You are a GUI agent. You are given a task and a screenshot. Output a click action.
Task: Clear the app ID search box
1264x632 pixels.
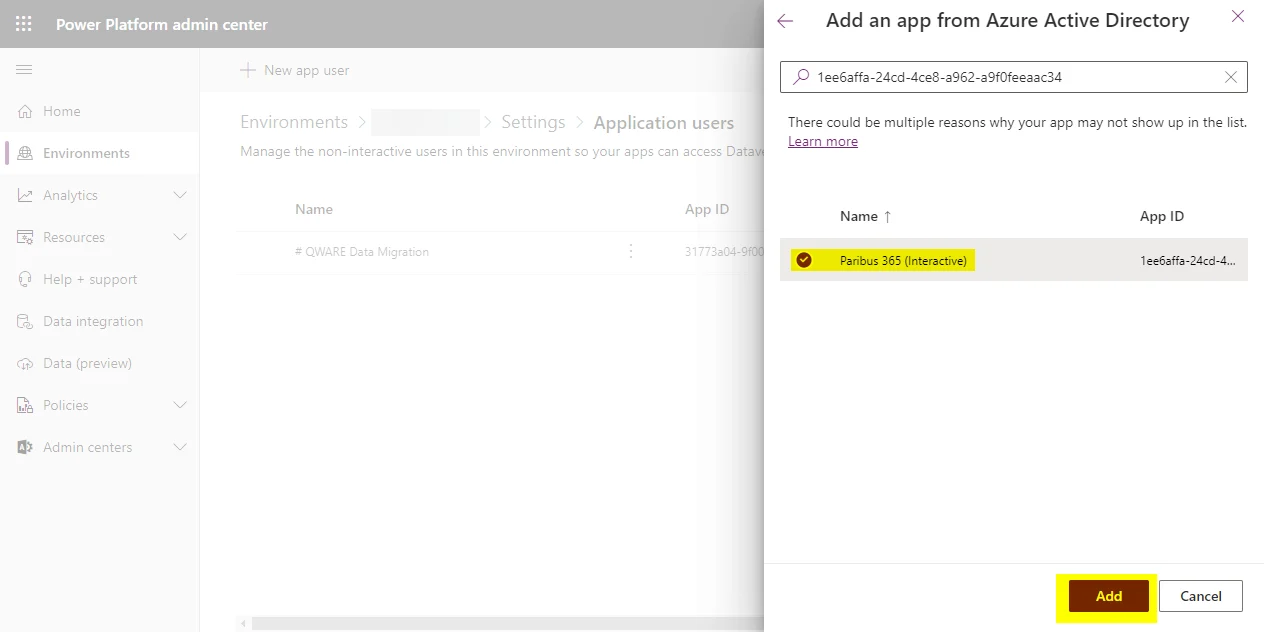coord(1231,77)
